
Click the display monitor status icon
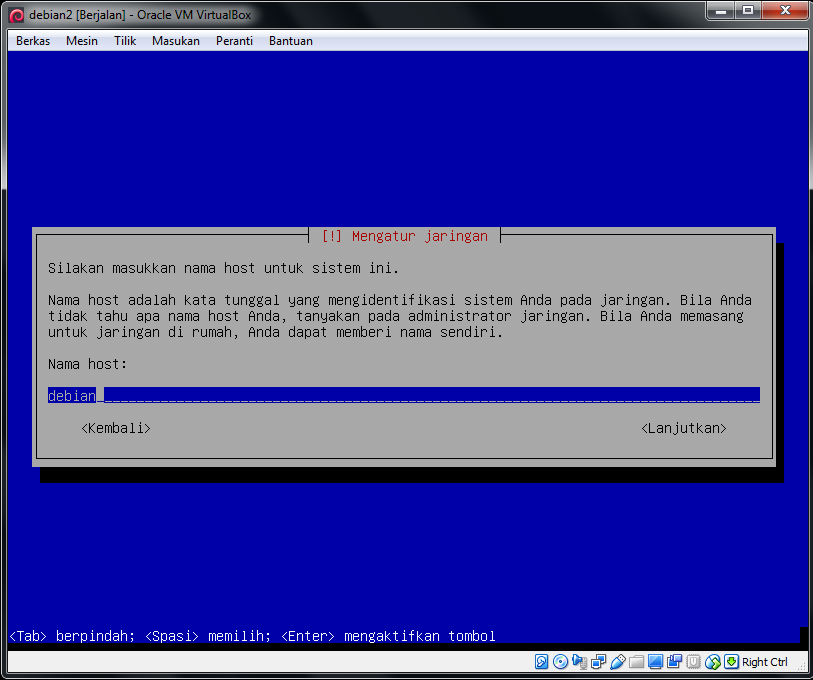tap(655, 661)
